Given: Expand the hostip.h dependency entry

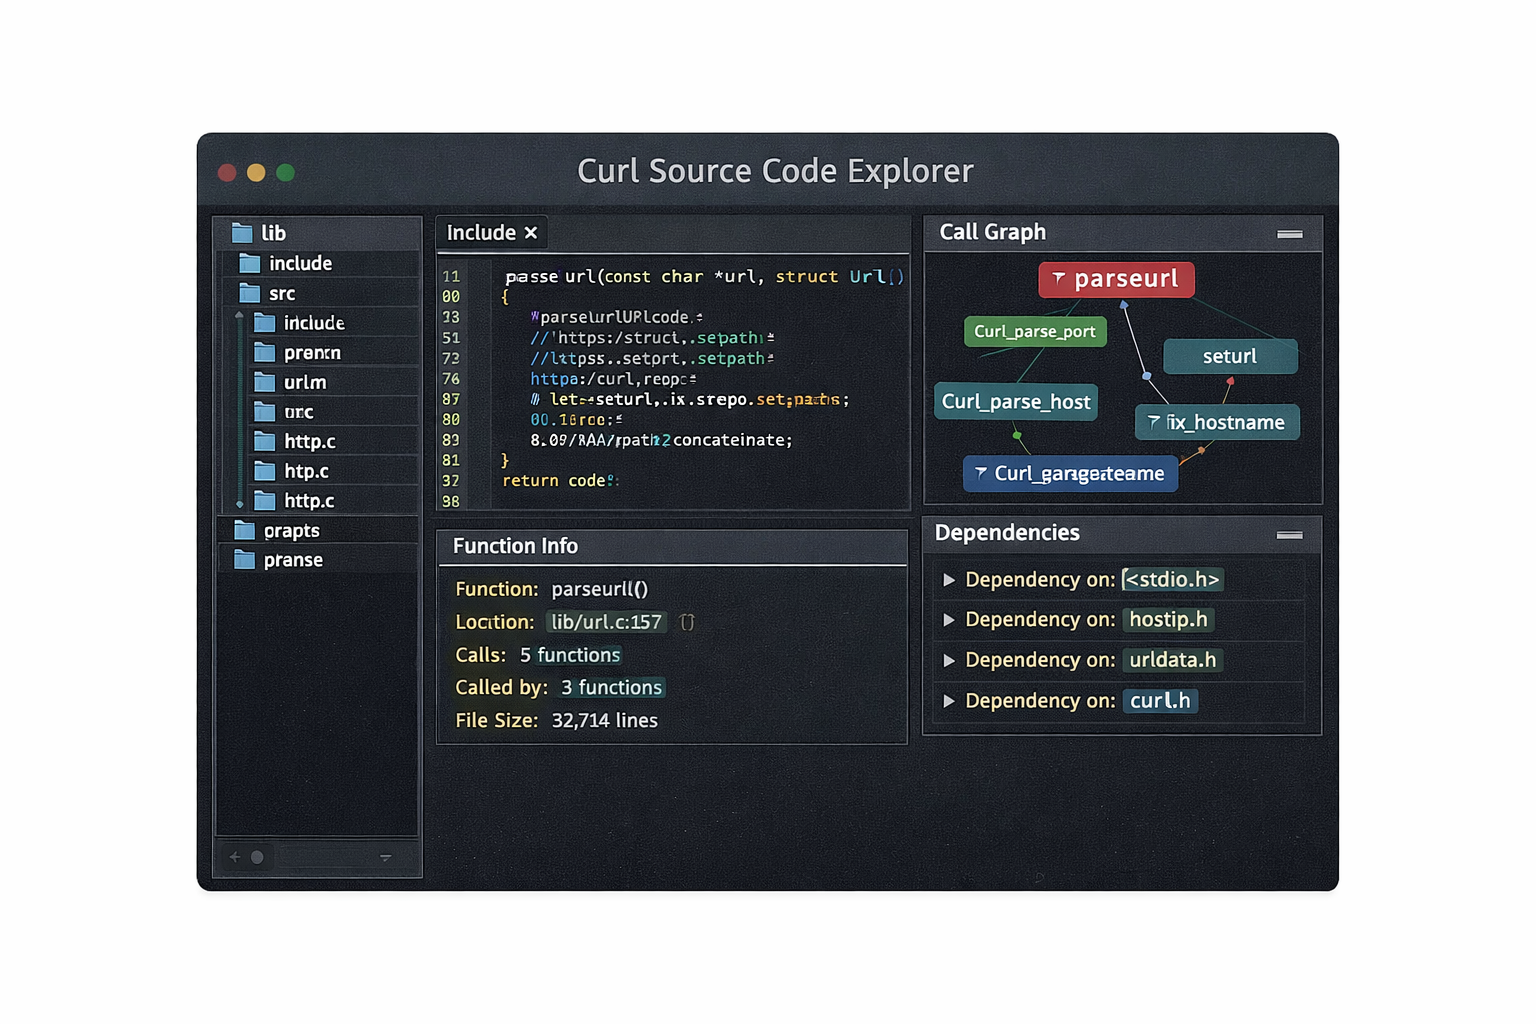Looking at the screenshot, I should pyautogui.click(x=949, y=620).
